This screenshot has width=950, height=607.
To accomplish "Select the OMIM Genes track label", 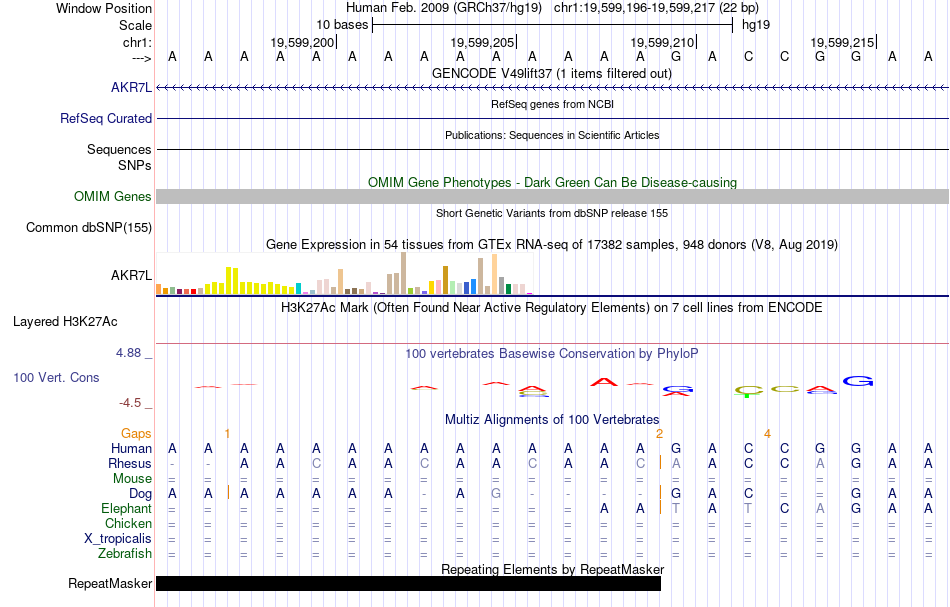I will coord(112,196).
